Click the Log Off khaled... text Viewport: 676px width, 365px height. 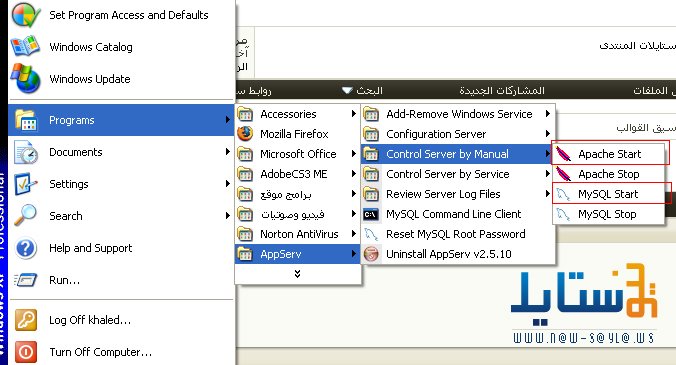(90, 320)
